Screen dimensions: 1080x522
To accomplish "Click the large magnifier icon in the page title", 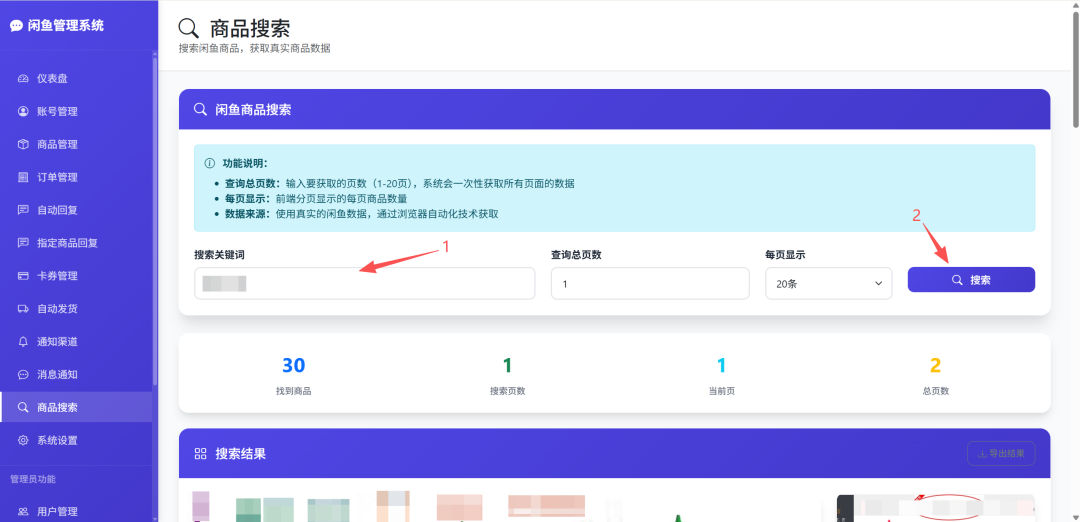I will tap(189, 28).
